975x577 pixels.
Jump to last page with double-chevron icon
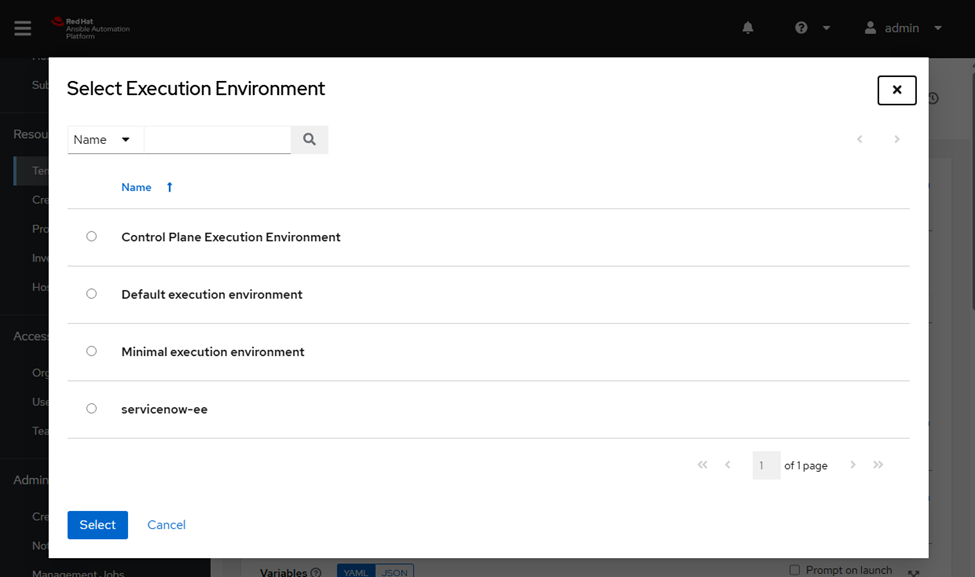(878, 464)
